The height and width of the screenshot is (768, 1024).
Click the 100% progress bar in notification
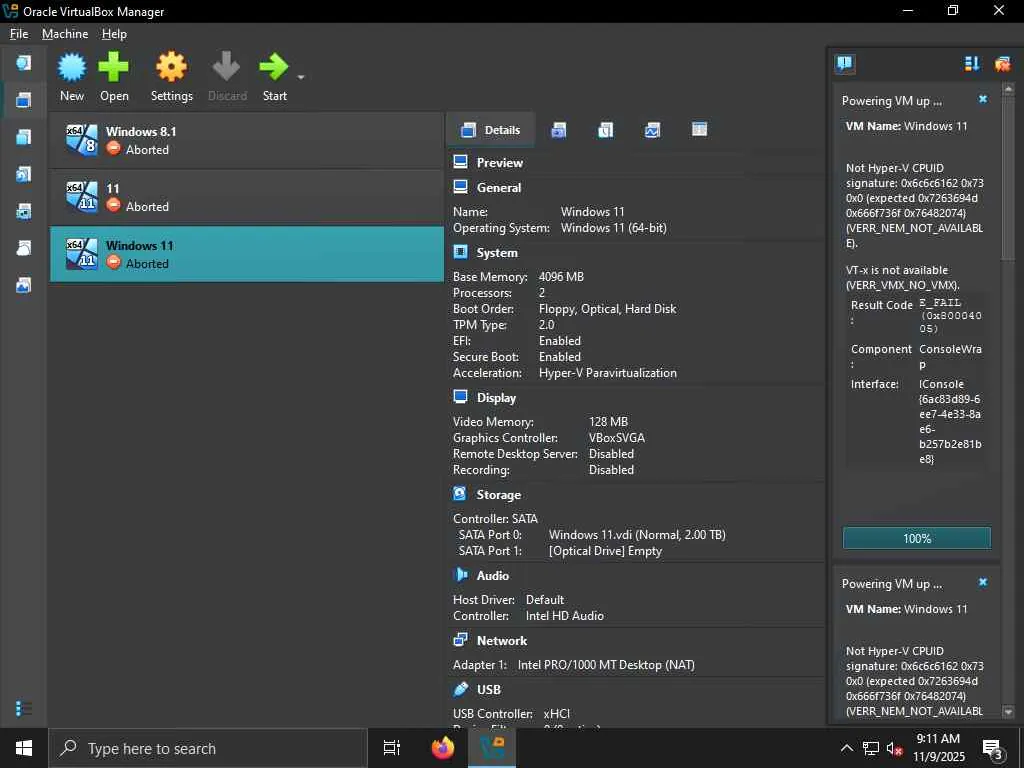point(917,538)
